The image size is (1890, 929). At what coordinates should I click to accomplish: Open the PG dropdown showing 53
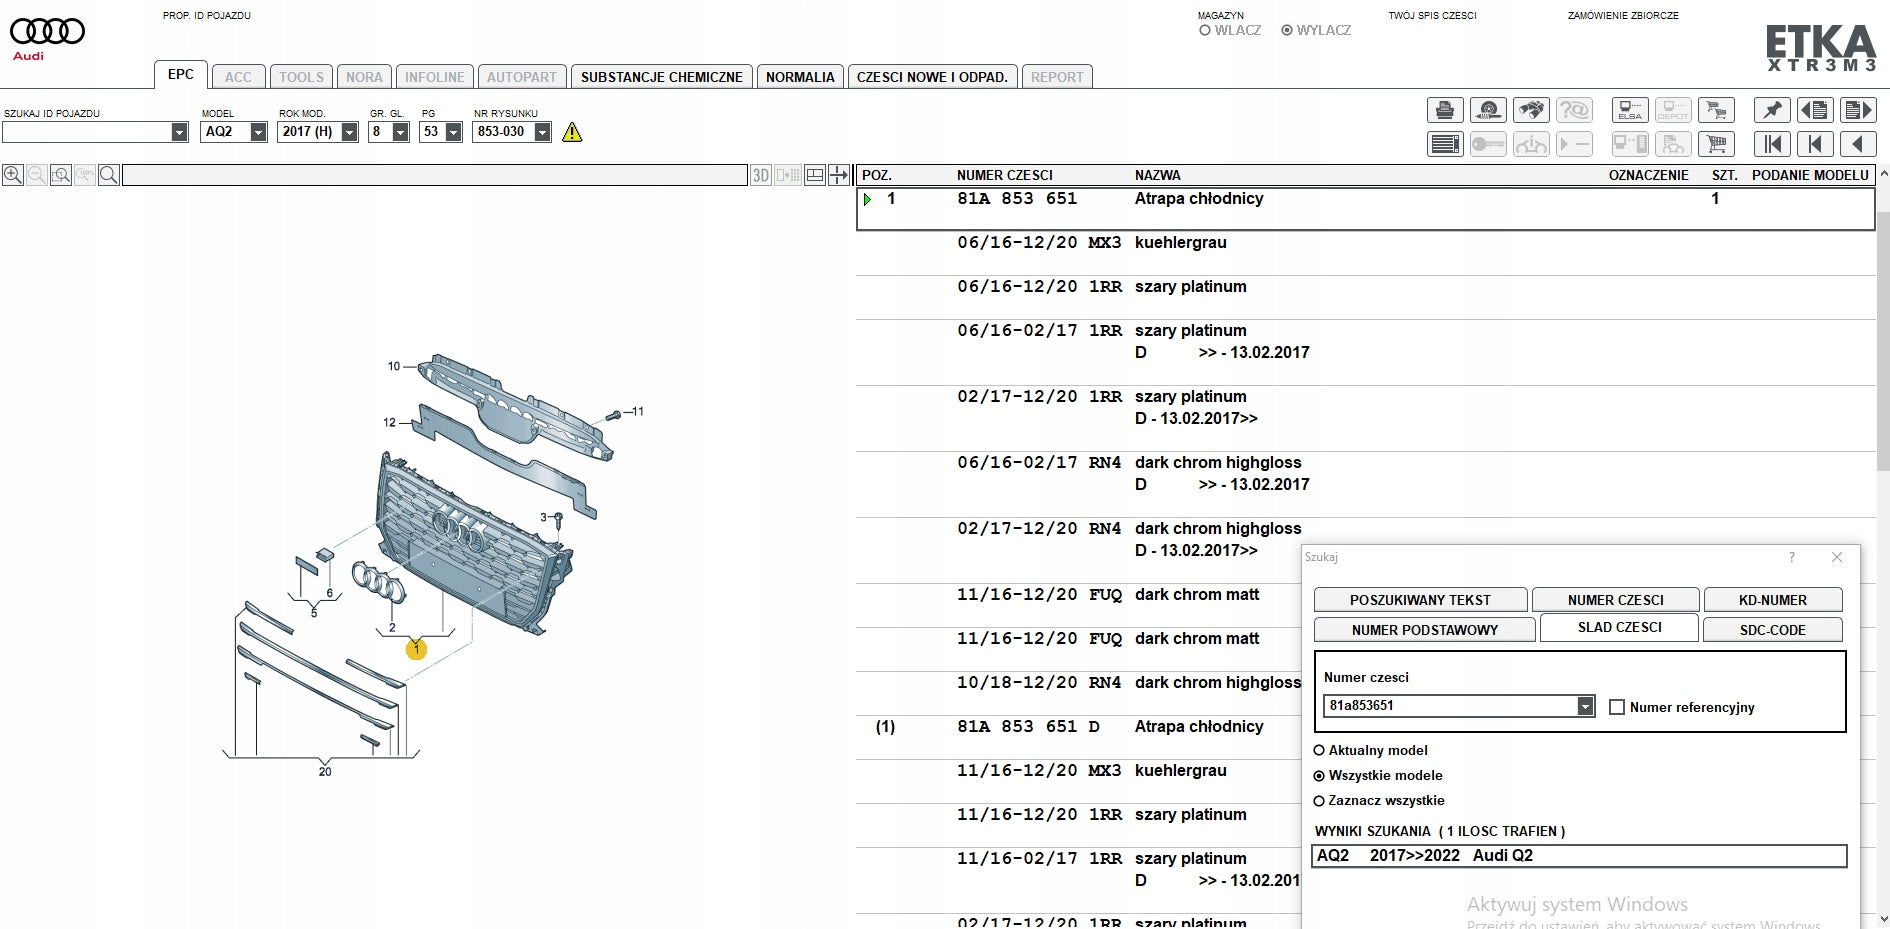click(x=453, y=132)
